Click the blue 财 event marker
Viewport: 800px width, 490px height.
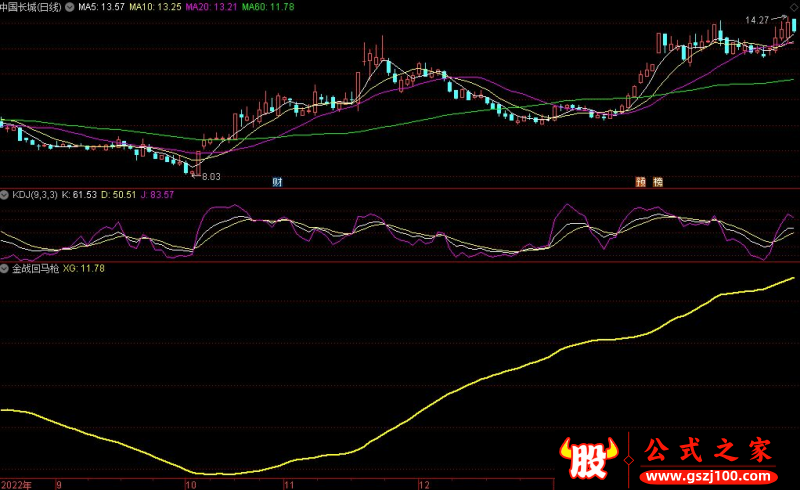tap(277, 182)
